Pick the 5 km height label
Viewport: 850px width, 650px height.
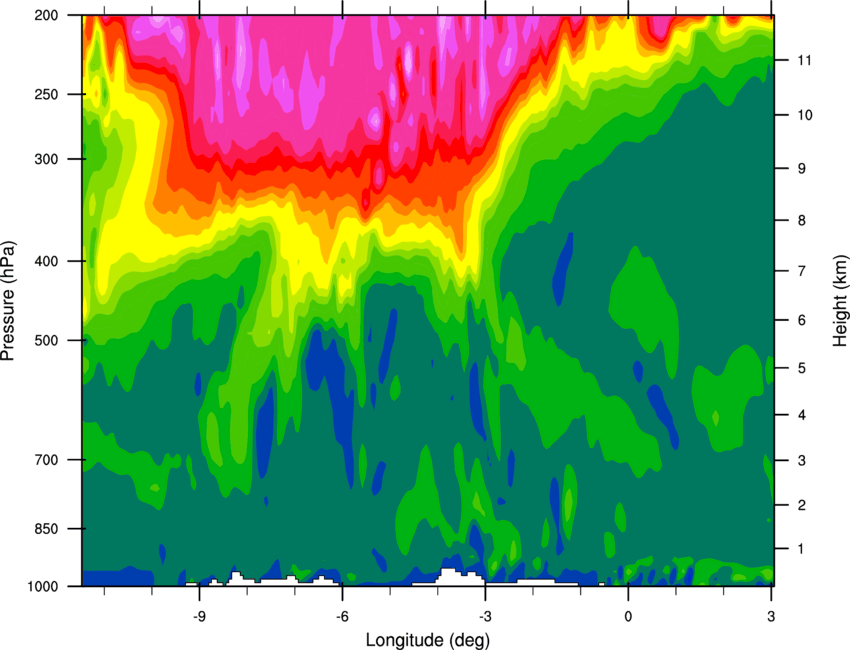coord(801,368)
